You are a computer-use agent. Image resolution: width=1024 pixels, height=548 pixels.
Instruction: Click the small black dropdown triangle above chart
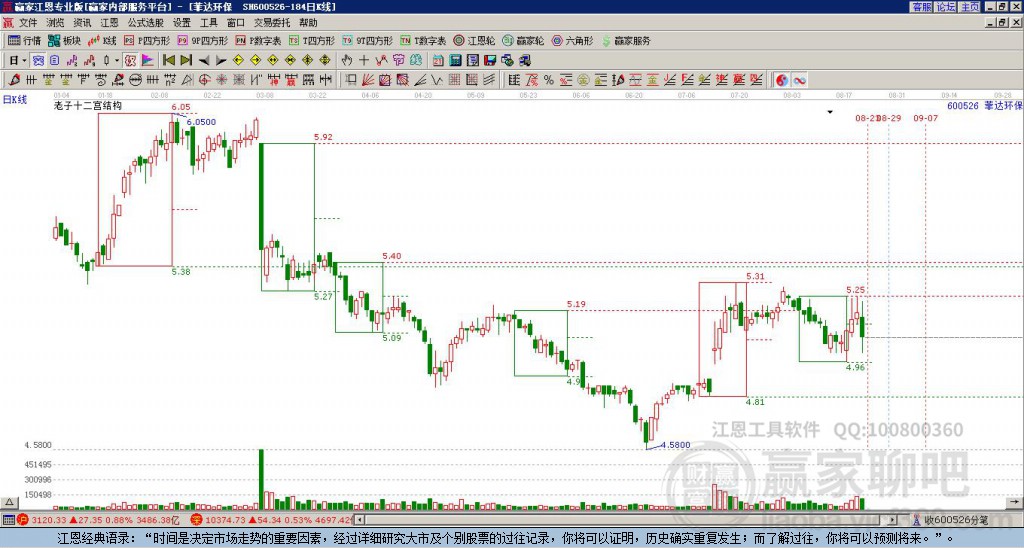(x=829, y=112)
